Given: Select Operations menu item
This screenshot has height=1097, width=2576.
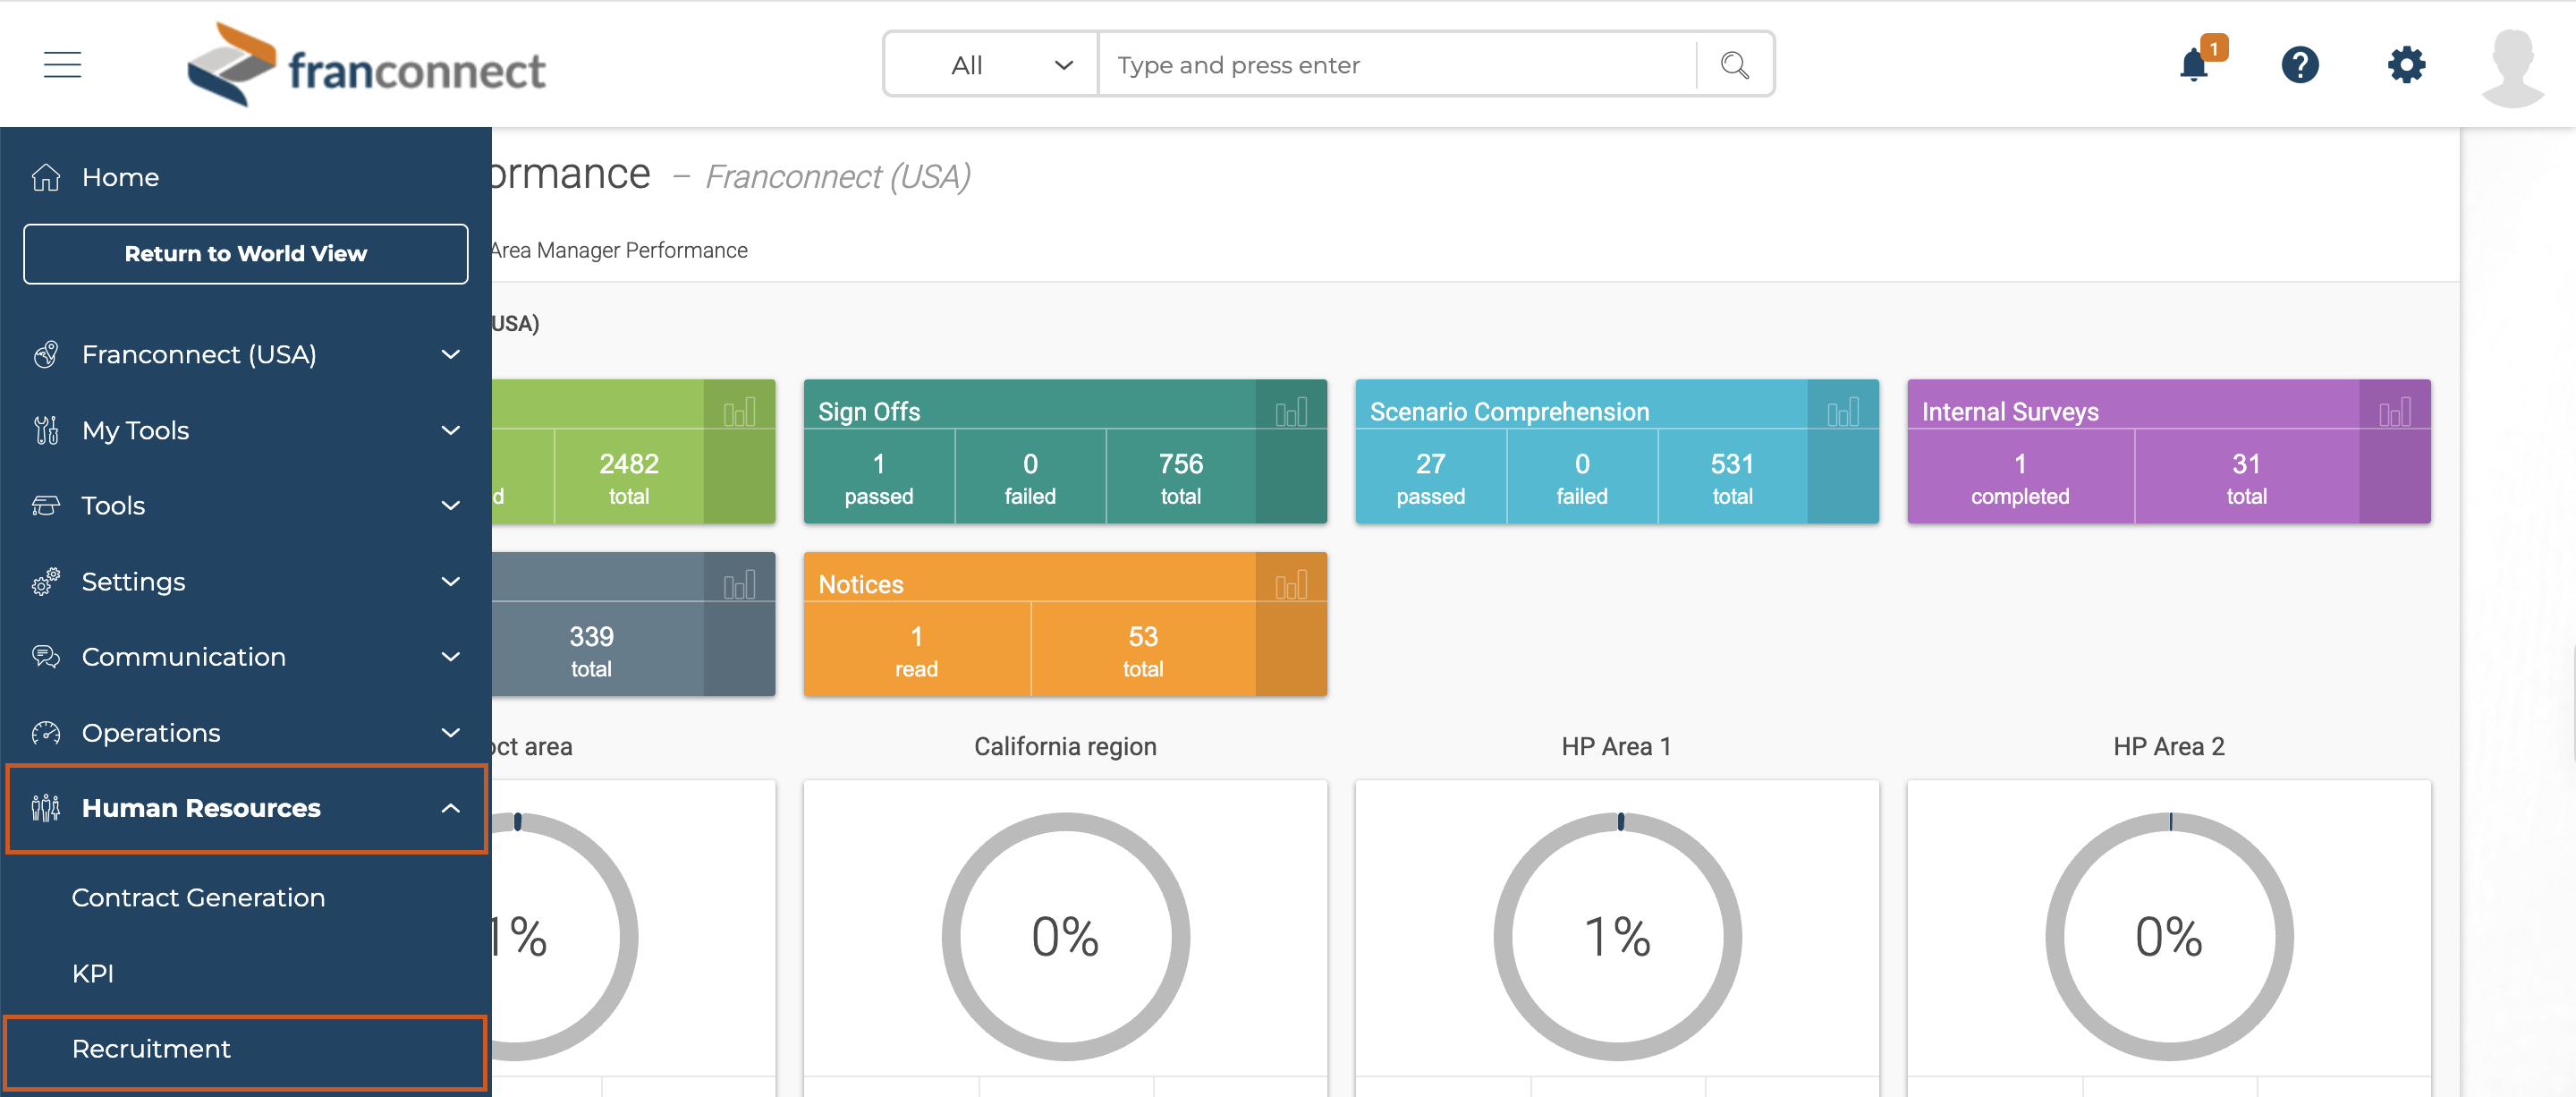Looking at the screenshot, I should tap(246, 733).
